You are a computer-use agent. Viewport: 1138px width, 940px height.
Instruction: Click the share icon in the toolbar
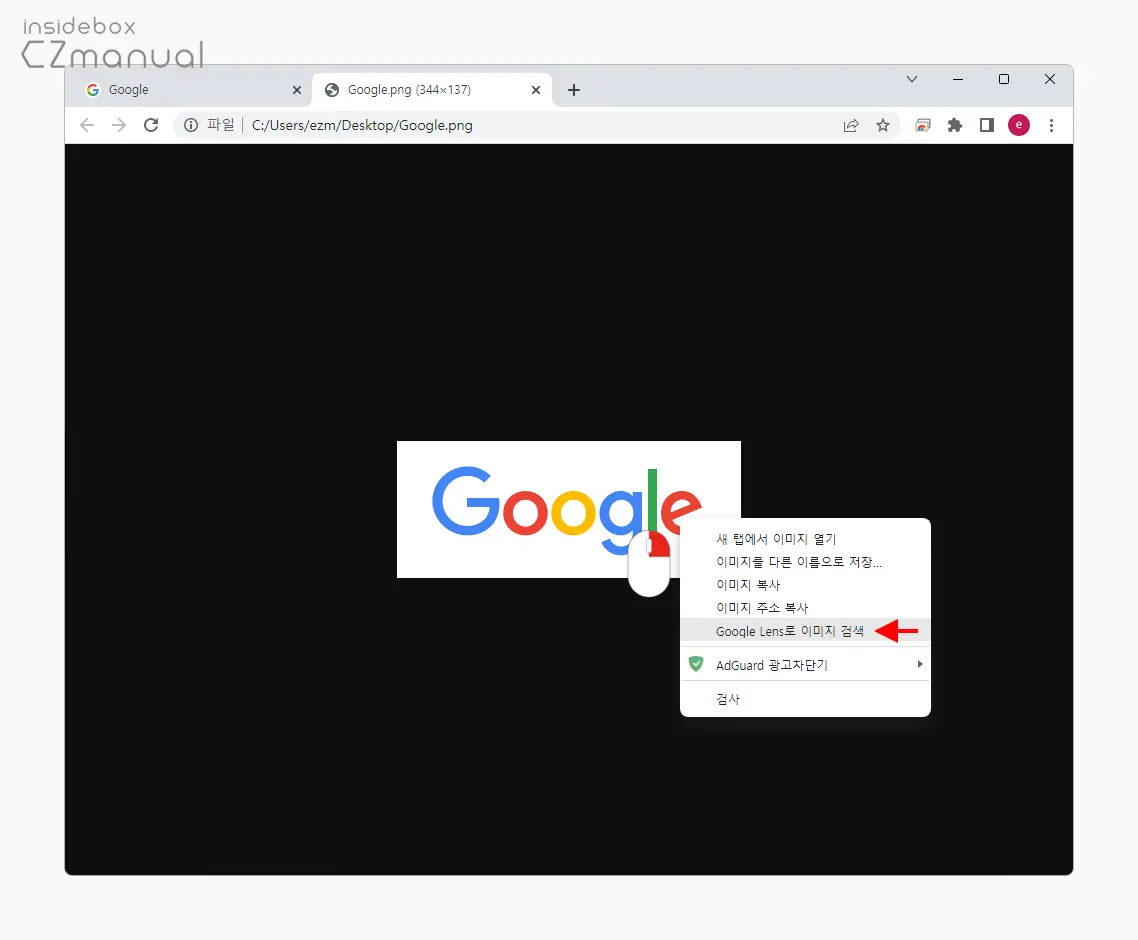click(851, 125)
